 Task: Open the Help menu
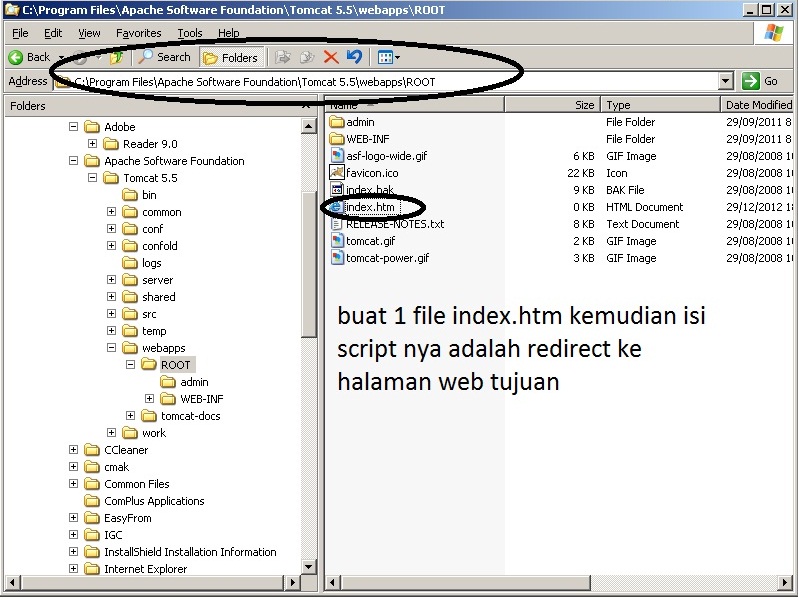[229, 33]
